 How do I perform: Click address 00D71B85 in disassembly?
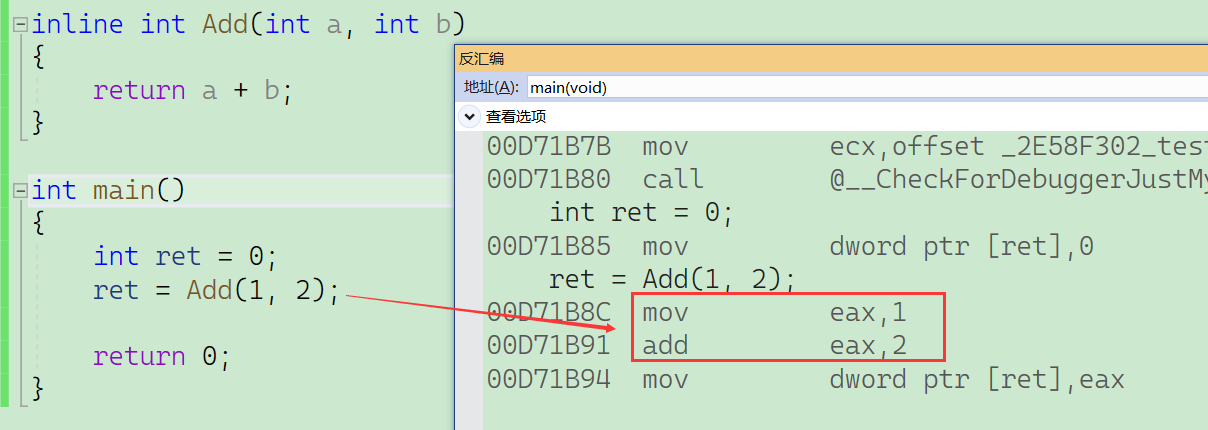pyautogui.click(x=548, y=246)
